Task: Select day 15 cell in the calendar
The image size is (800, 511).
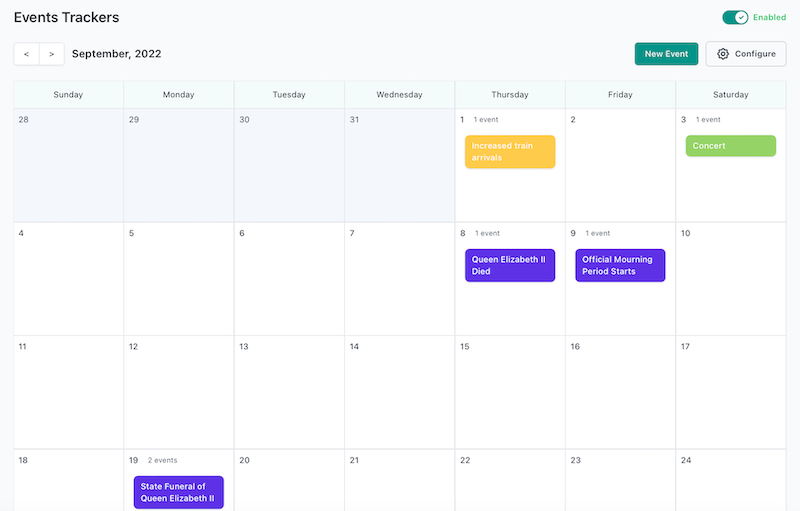Action: point(510,392)
